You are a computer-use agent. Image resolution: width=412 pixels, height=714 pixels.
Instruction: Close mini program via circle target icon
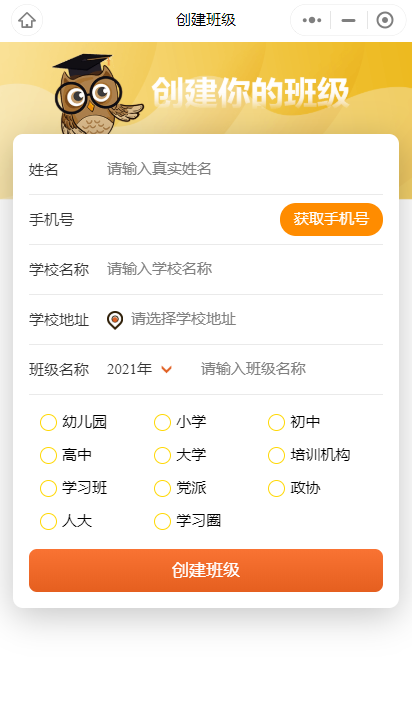pos(385,20)
